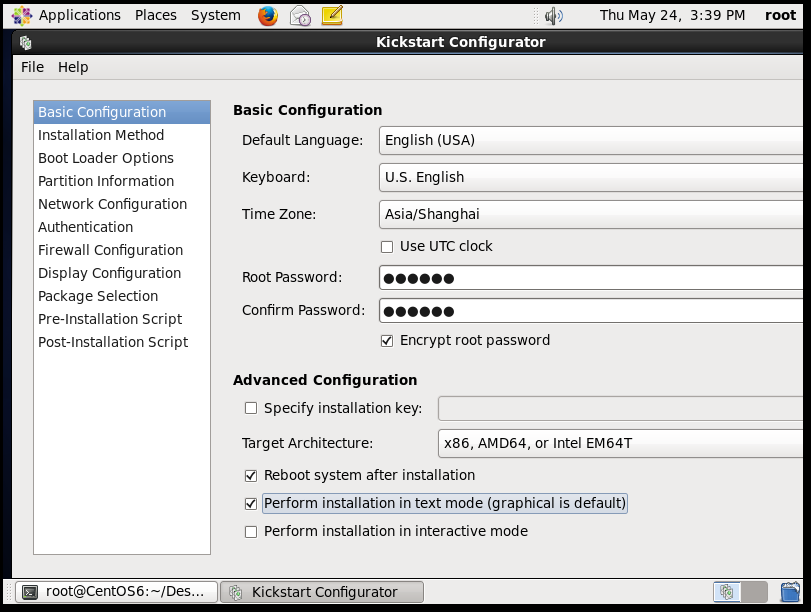The height and width of the screenshot is (612, 811).
Task: Click the Kickstart icon in taskbar button
Action: [x=236, y=592]
